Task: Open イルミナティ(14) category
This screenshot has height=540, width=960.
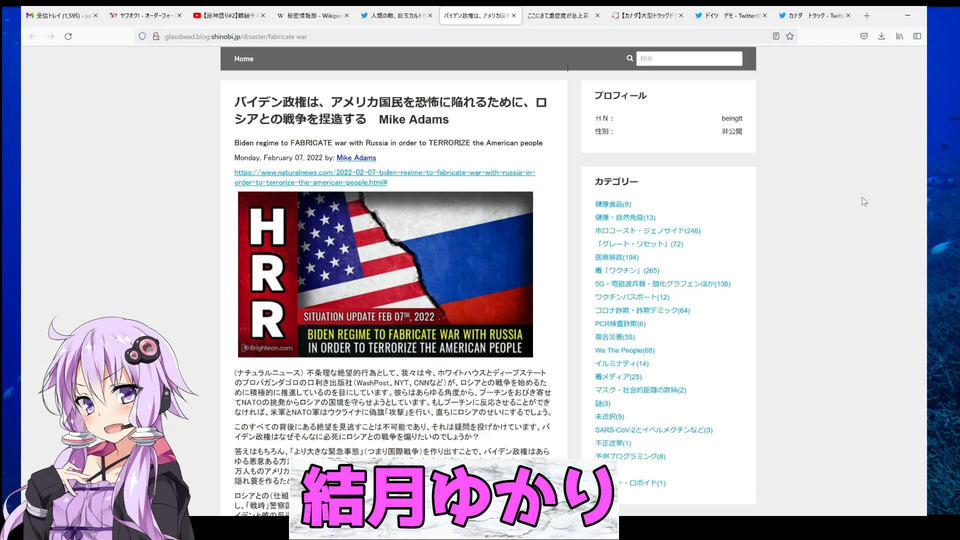Action: (x=621, y=364)
